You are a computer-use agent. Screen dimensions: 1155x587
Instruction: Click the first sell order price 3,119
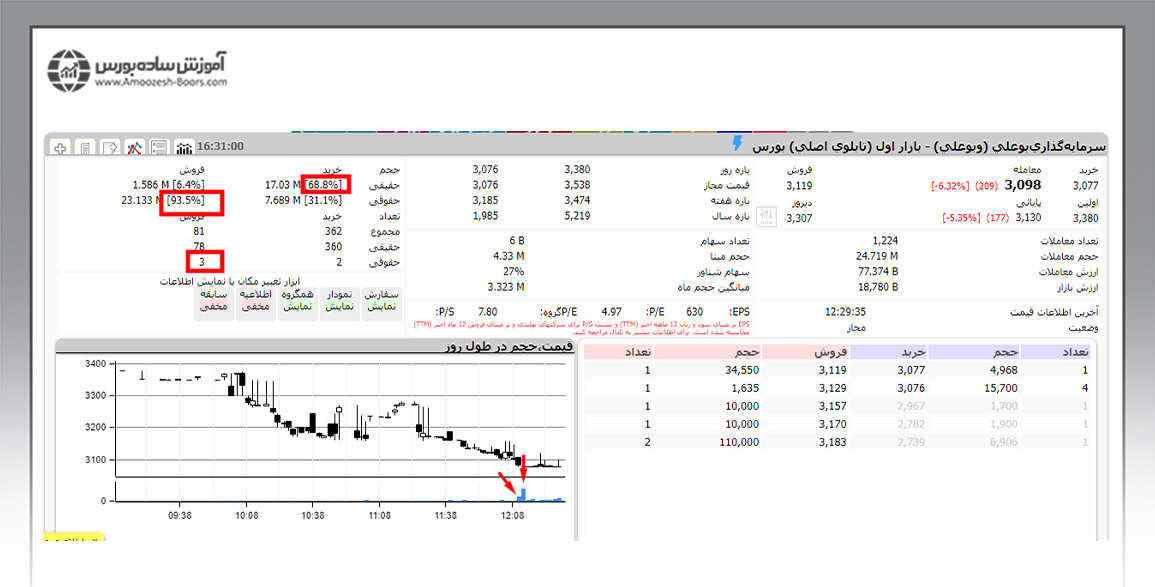click(832, 370)
